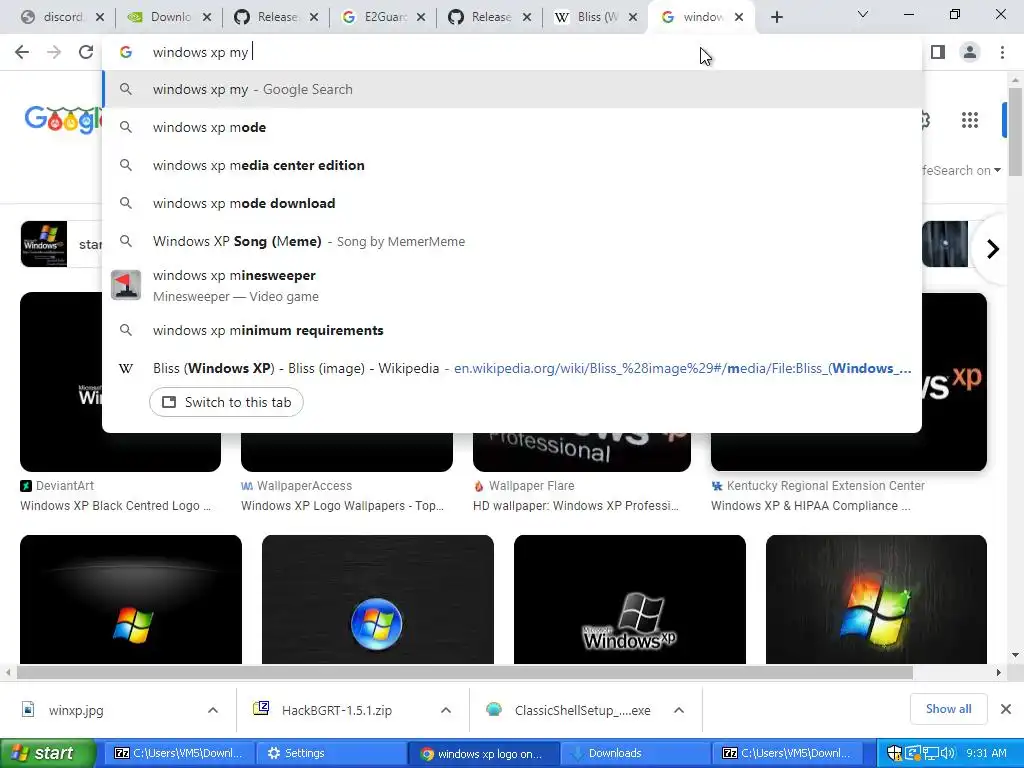Open the Google apps grid
Viewport: 1024px width, 768px height.
click(x=970, y=120)
